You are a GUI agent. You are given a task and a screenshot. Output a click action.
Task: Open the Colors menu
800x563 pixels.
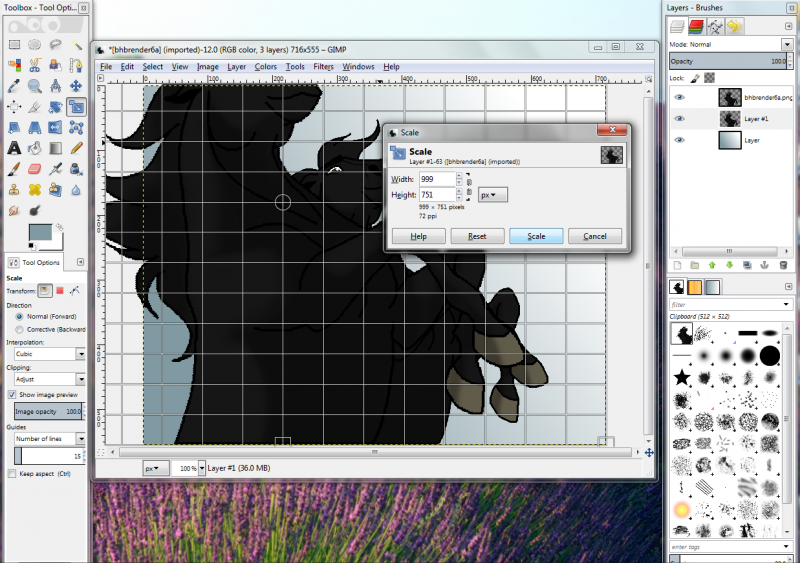265,66
